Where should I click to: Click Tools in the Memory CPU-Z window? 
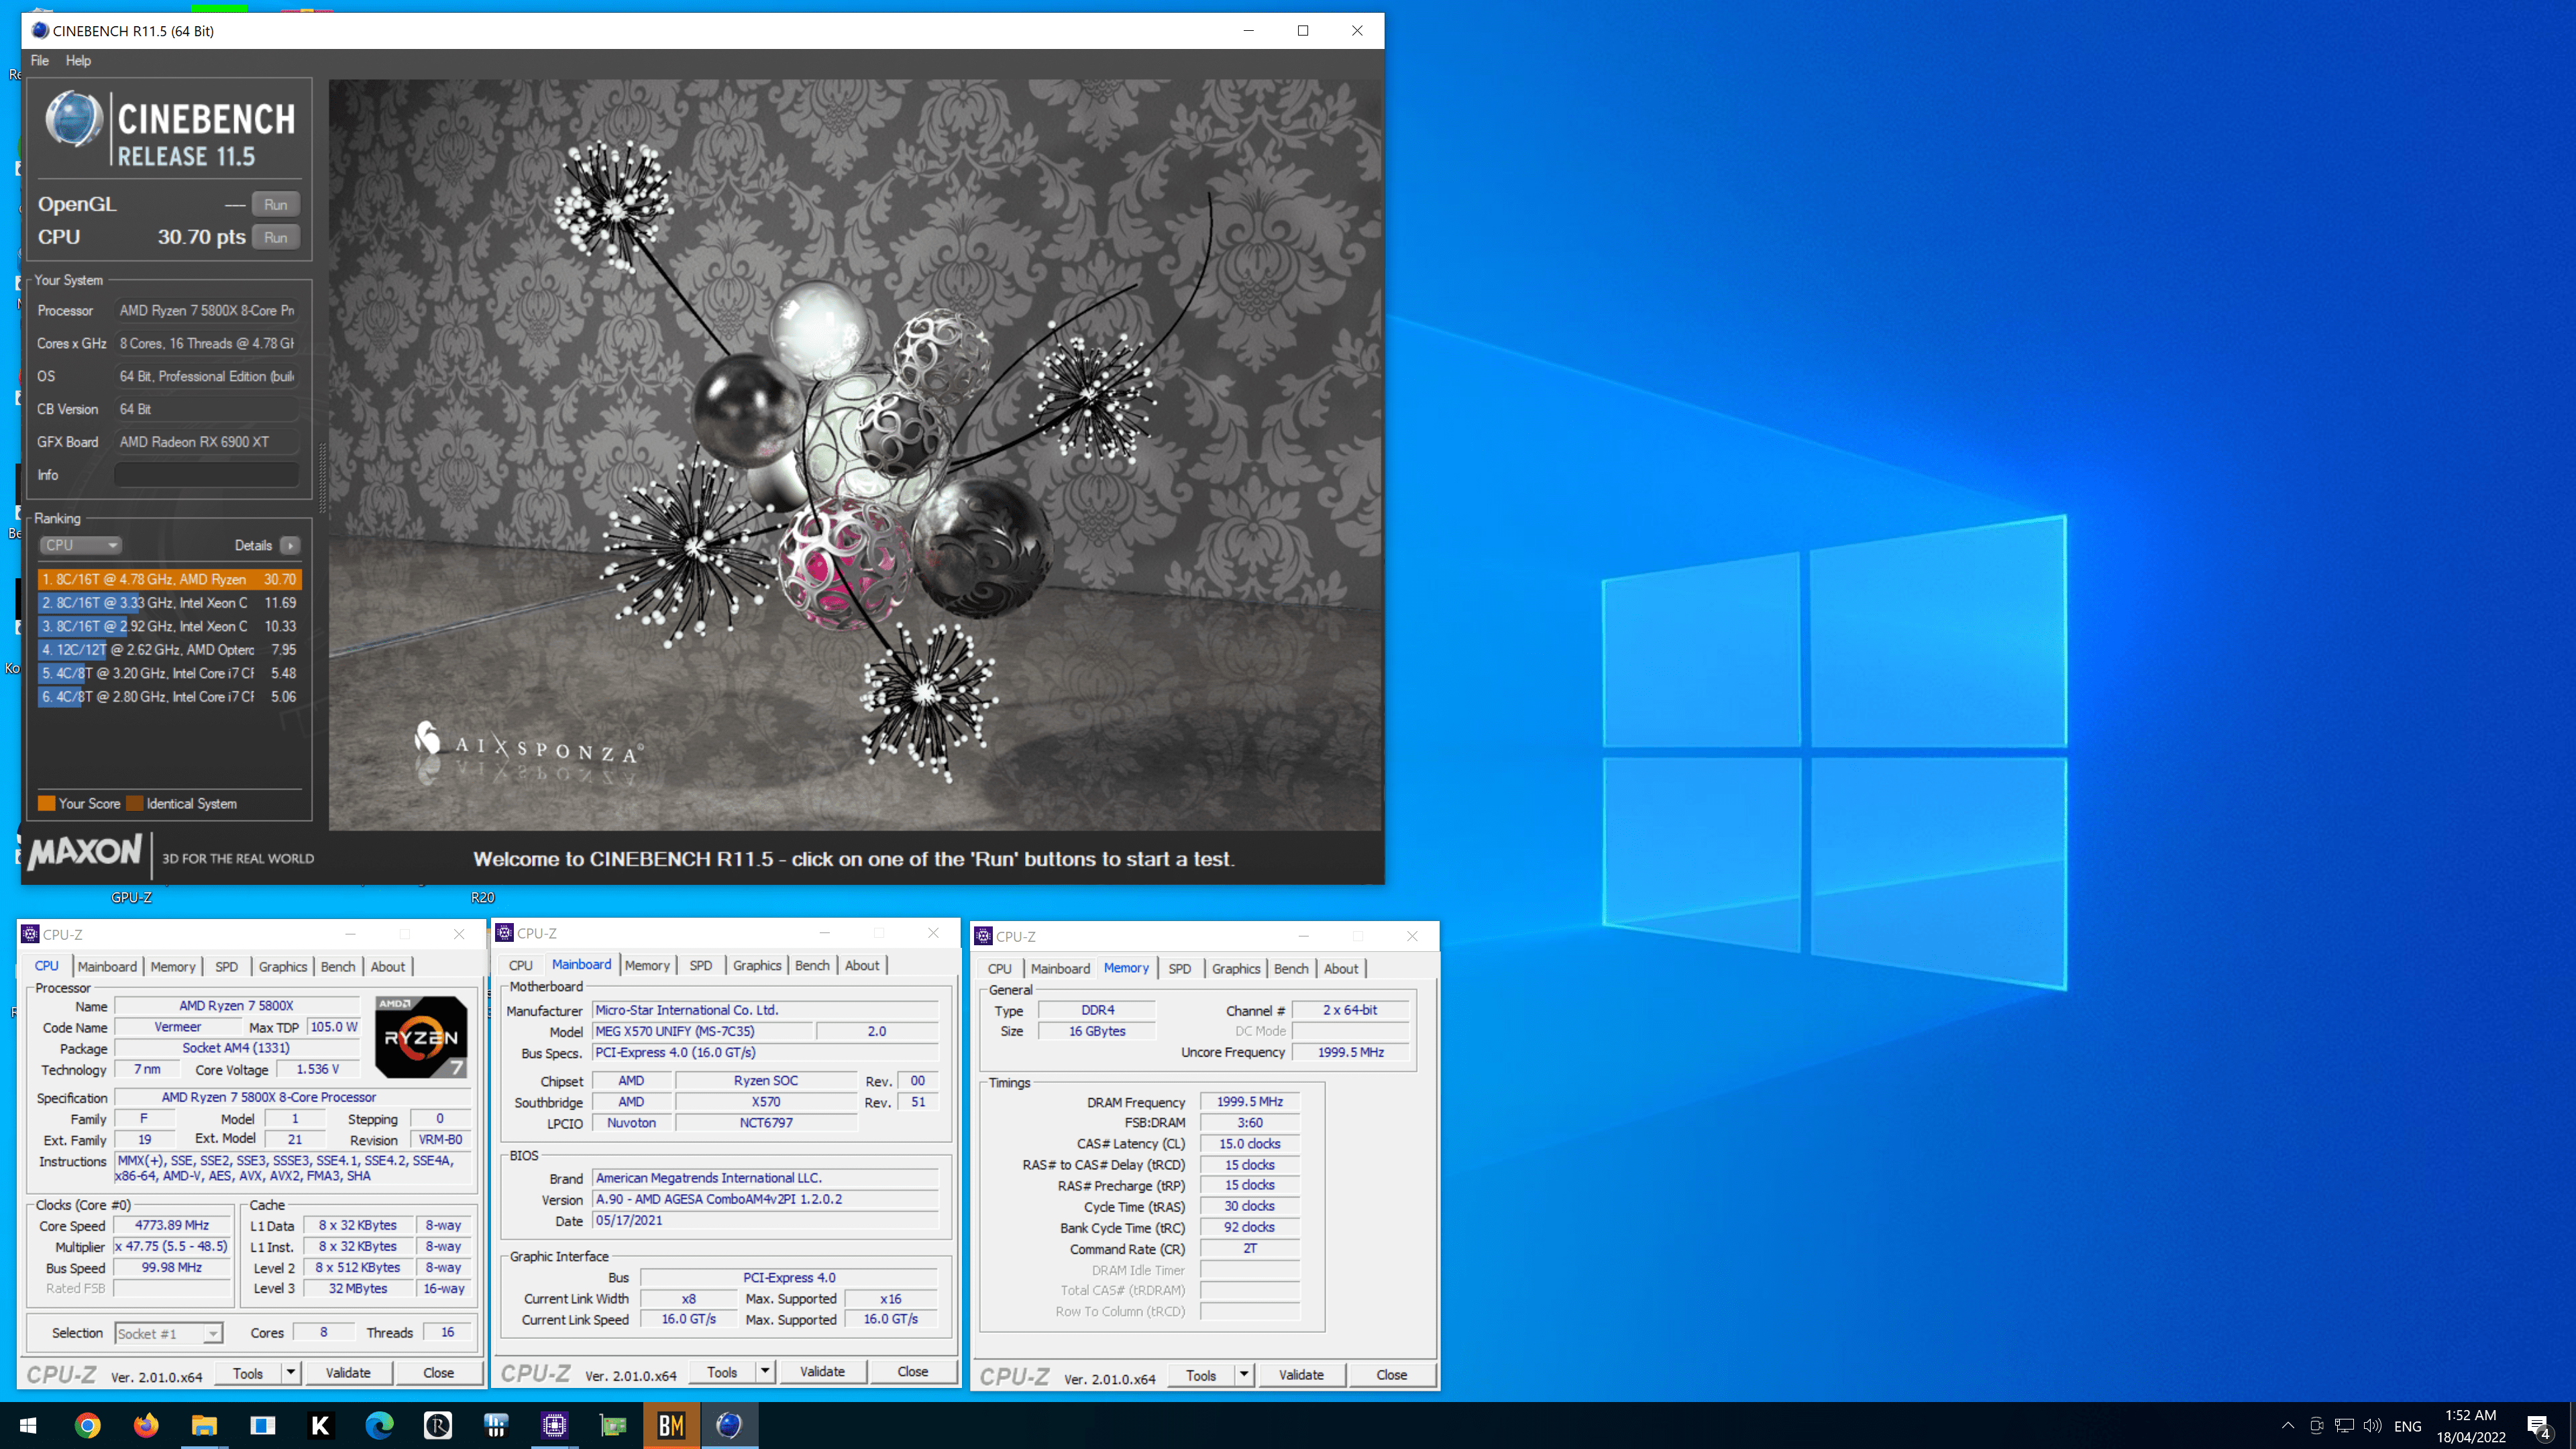pos(1201,1375)
